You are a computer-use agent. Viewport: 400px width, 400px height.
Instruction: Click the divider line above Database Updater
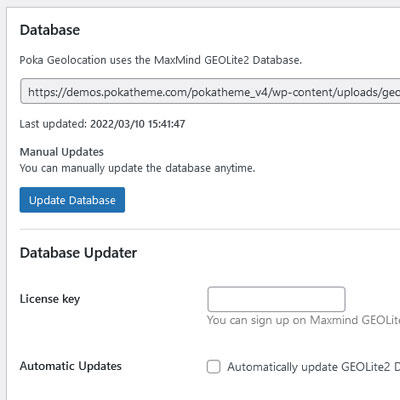coord(210,229)
